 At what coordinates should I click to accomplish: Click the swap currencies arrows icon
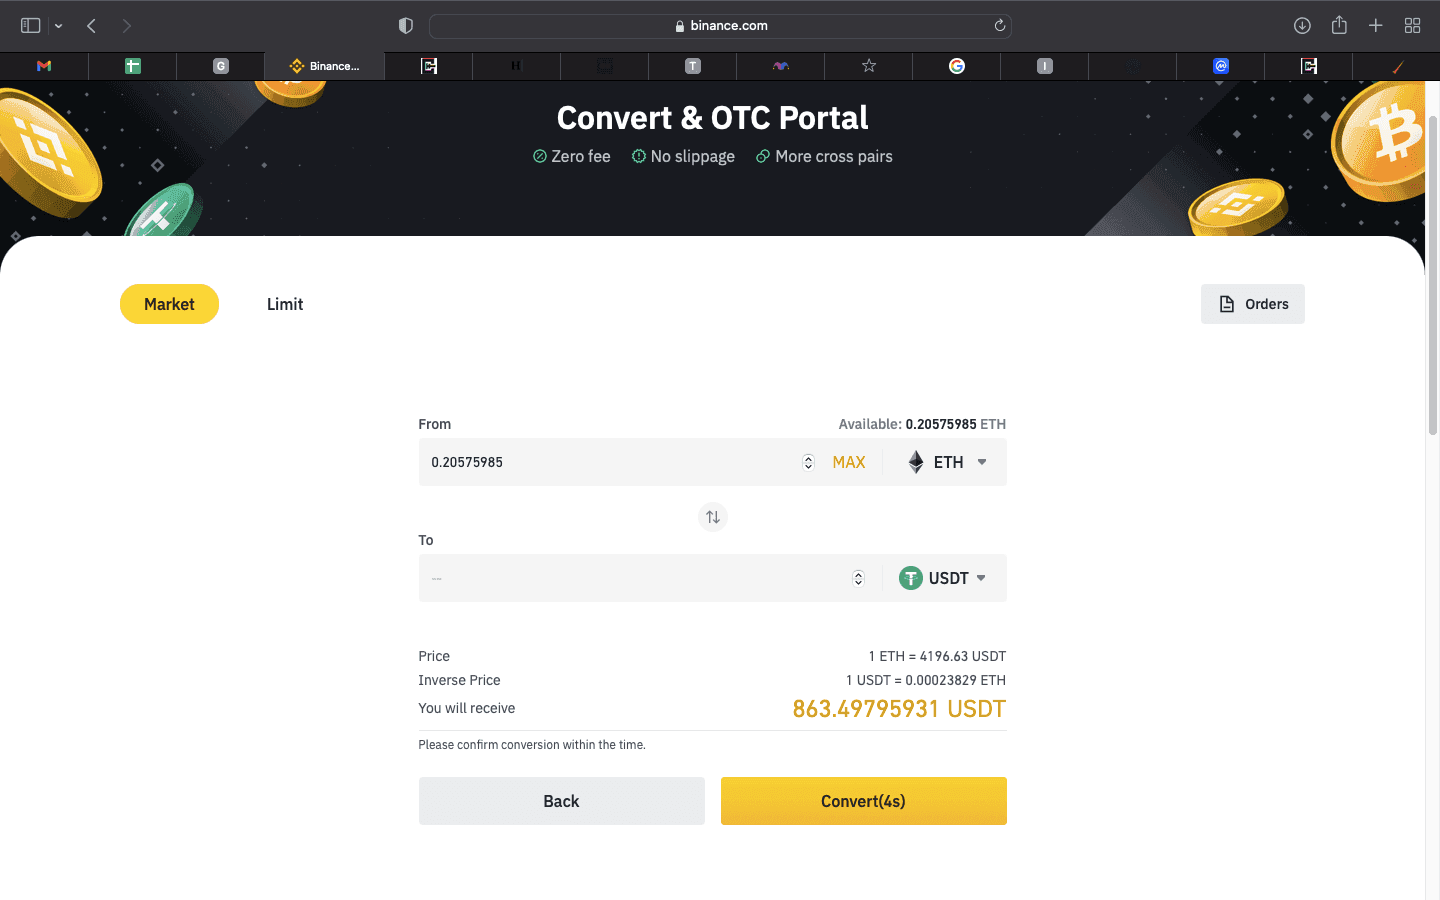pyautogui.click(x=712, y=517)
